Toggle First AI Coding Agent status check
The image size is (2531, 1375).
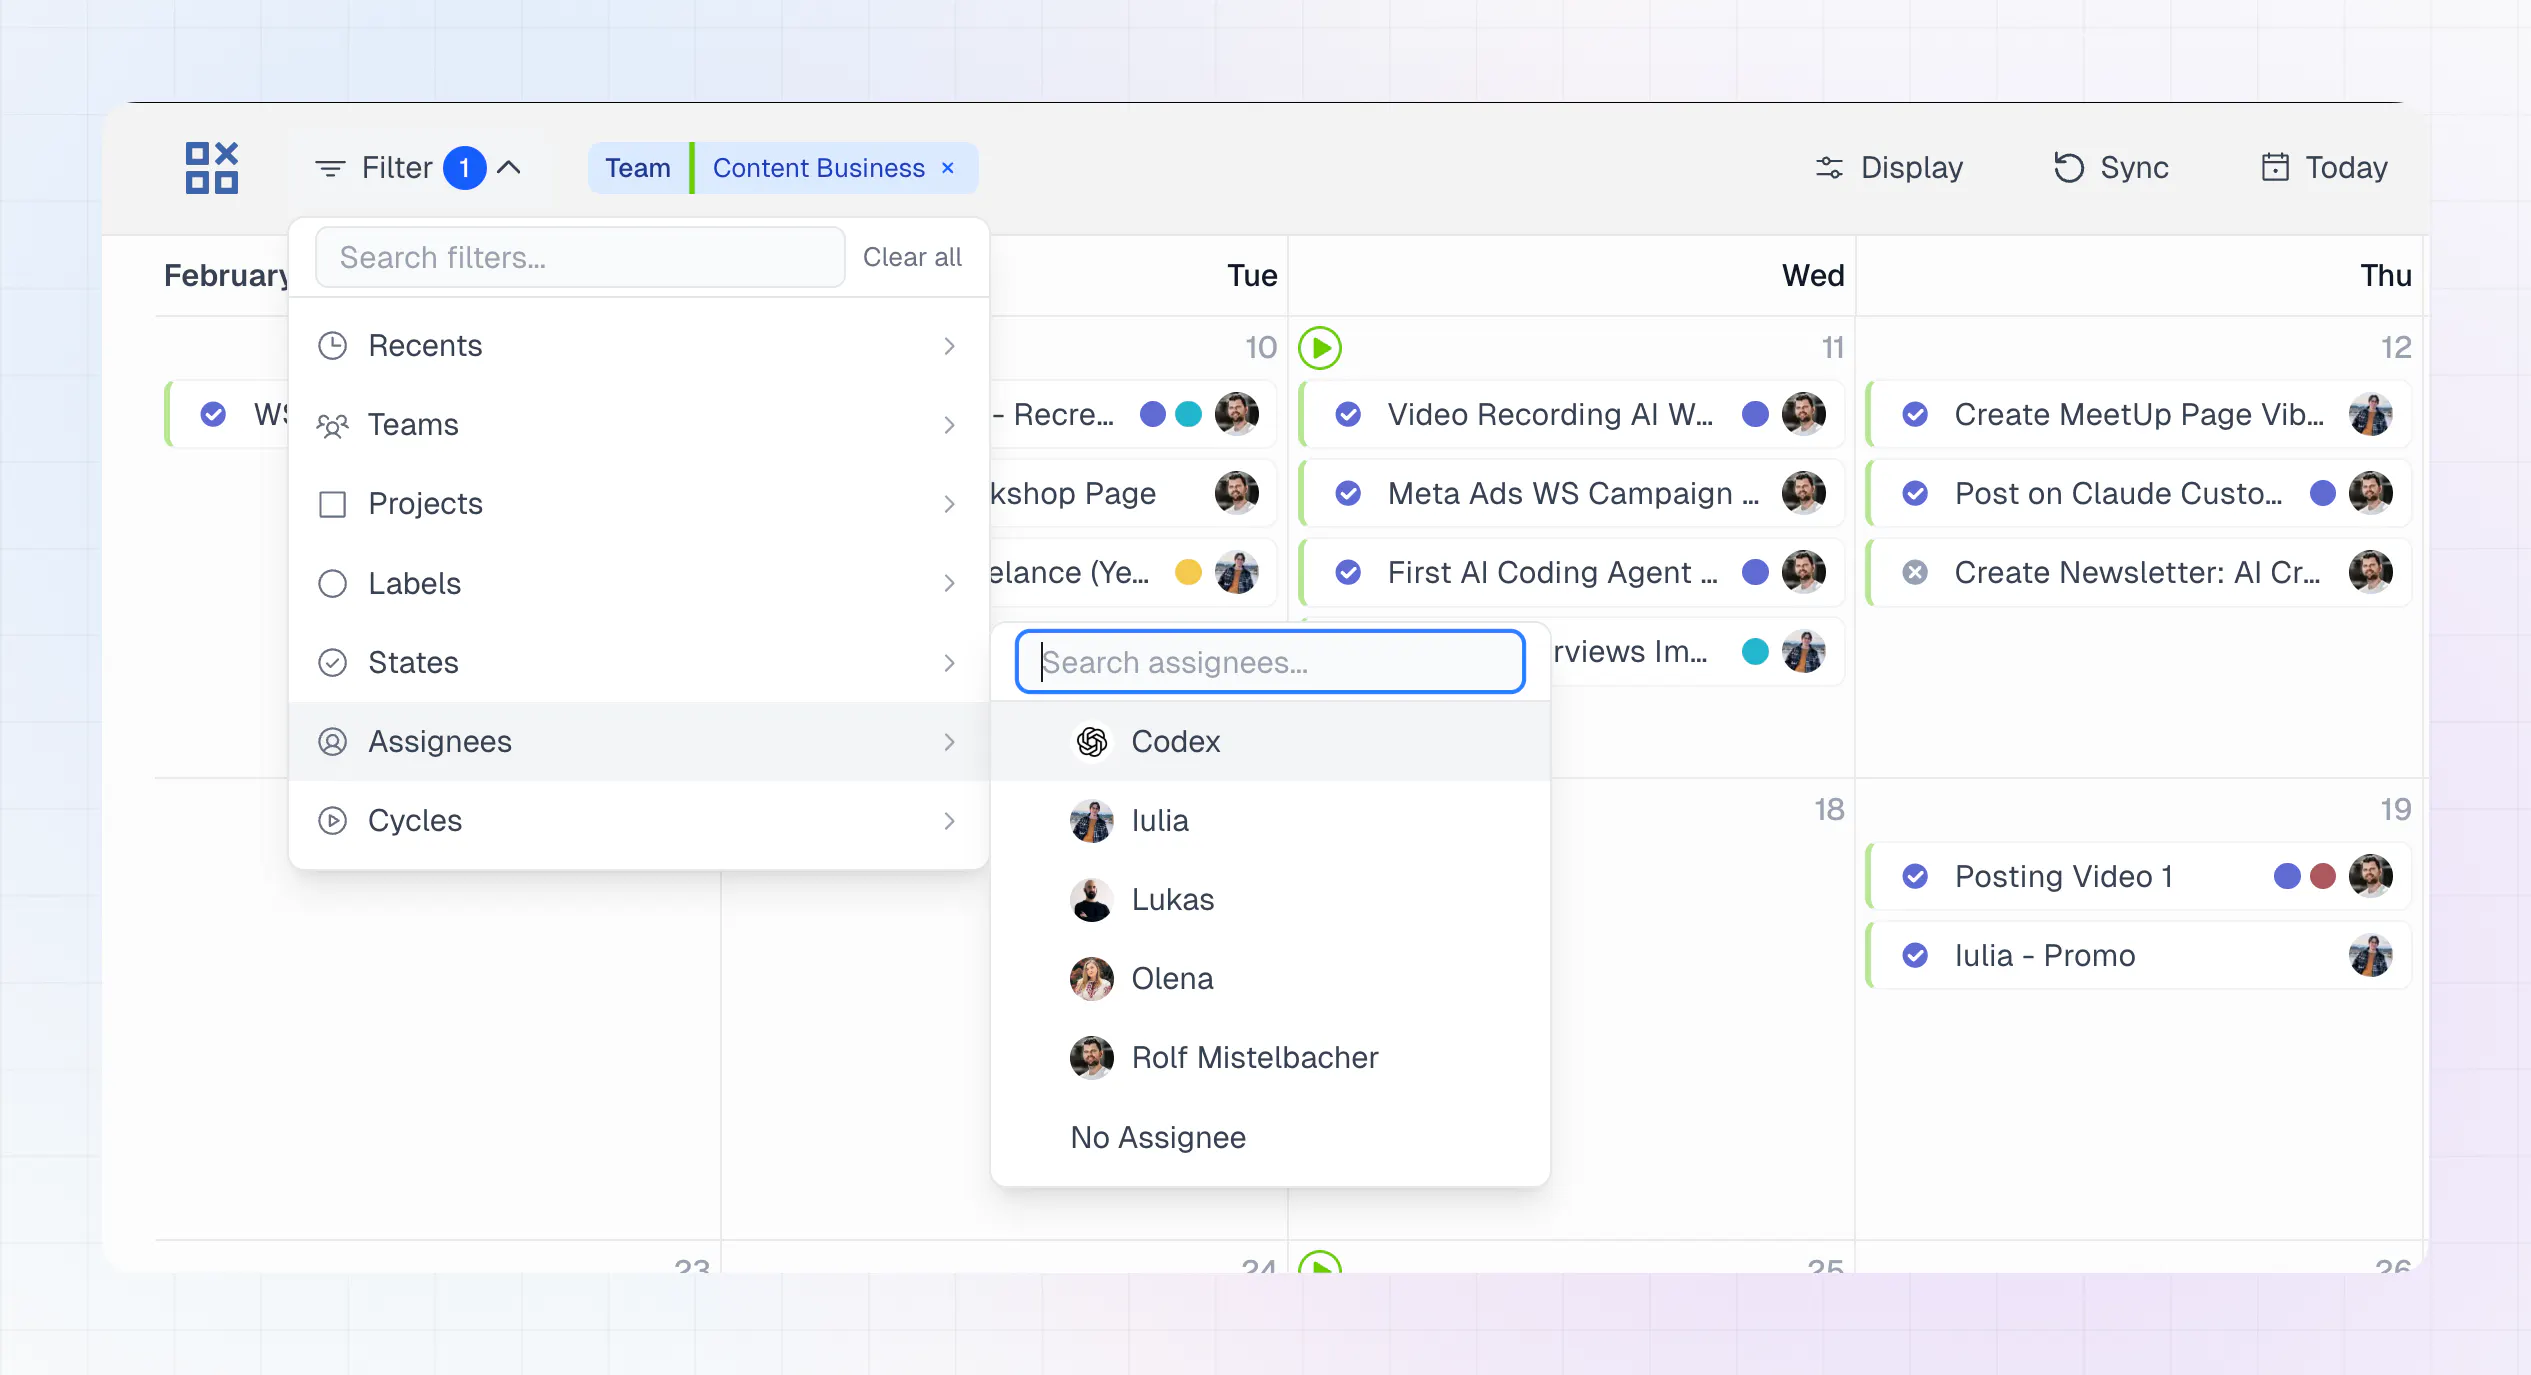pyautogui.click(x=1348, y=572)
